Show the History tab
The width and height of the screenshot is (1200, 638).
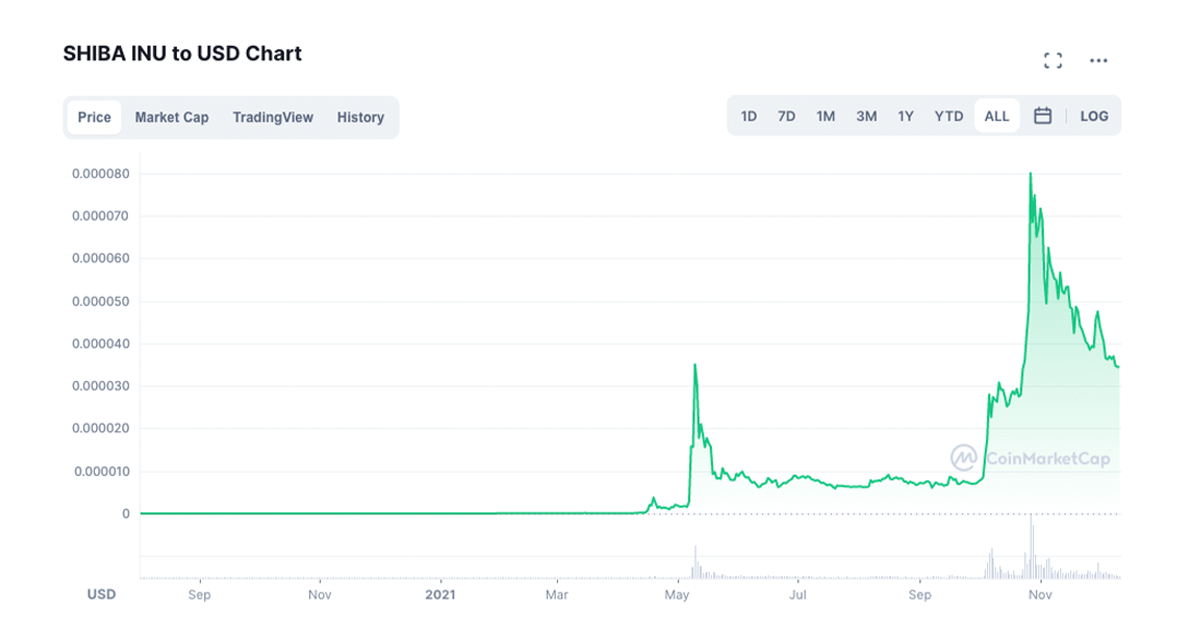(360, 117)
